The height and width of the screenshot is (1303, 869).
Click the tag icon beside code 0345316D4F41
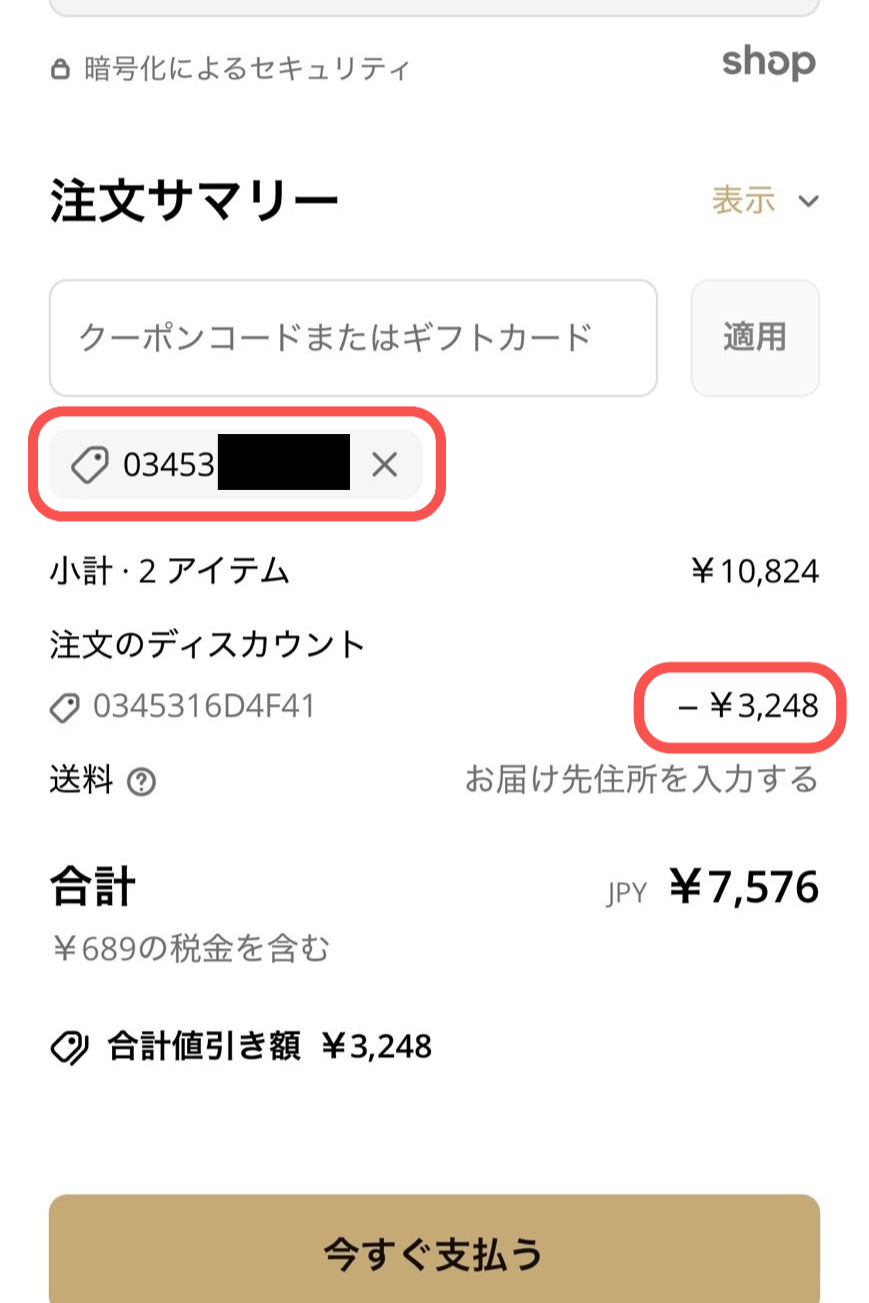tap(65, 708)
